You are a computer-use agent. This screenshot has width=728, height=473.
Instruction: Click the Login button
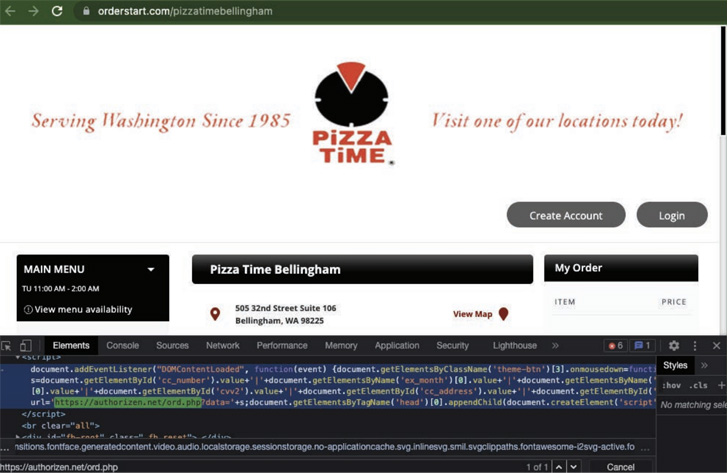[x=671, y=215]
